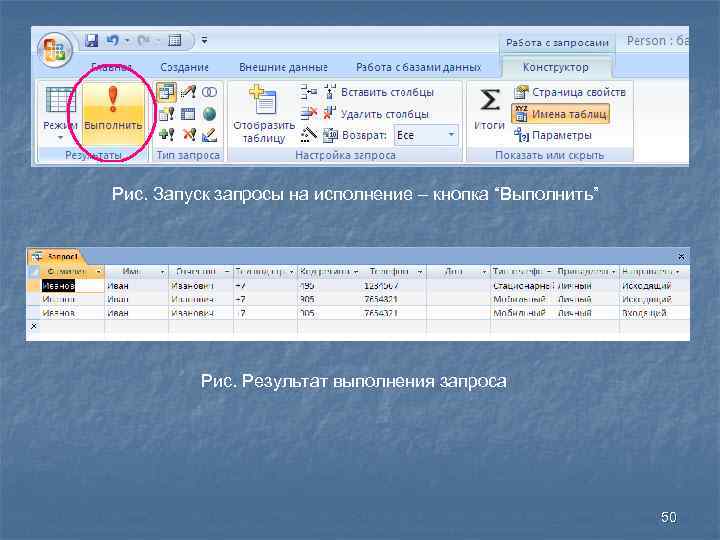Viewport: 720px width, 540px height.
Task: Choose the Crosstab query grid icon
Action: pos(188,113)
